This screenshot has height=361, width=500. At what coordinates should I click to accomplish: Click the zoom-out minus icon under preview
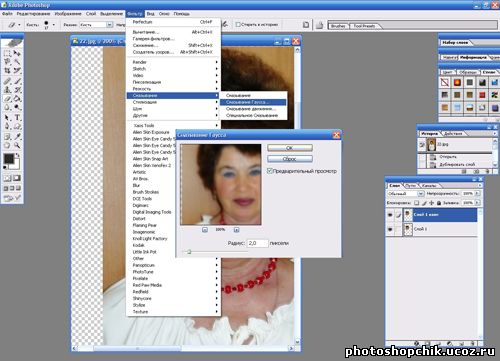[205, 230]
